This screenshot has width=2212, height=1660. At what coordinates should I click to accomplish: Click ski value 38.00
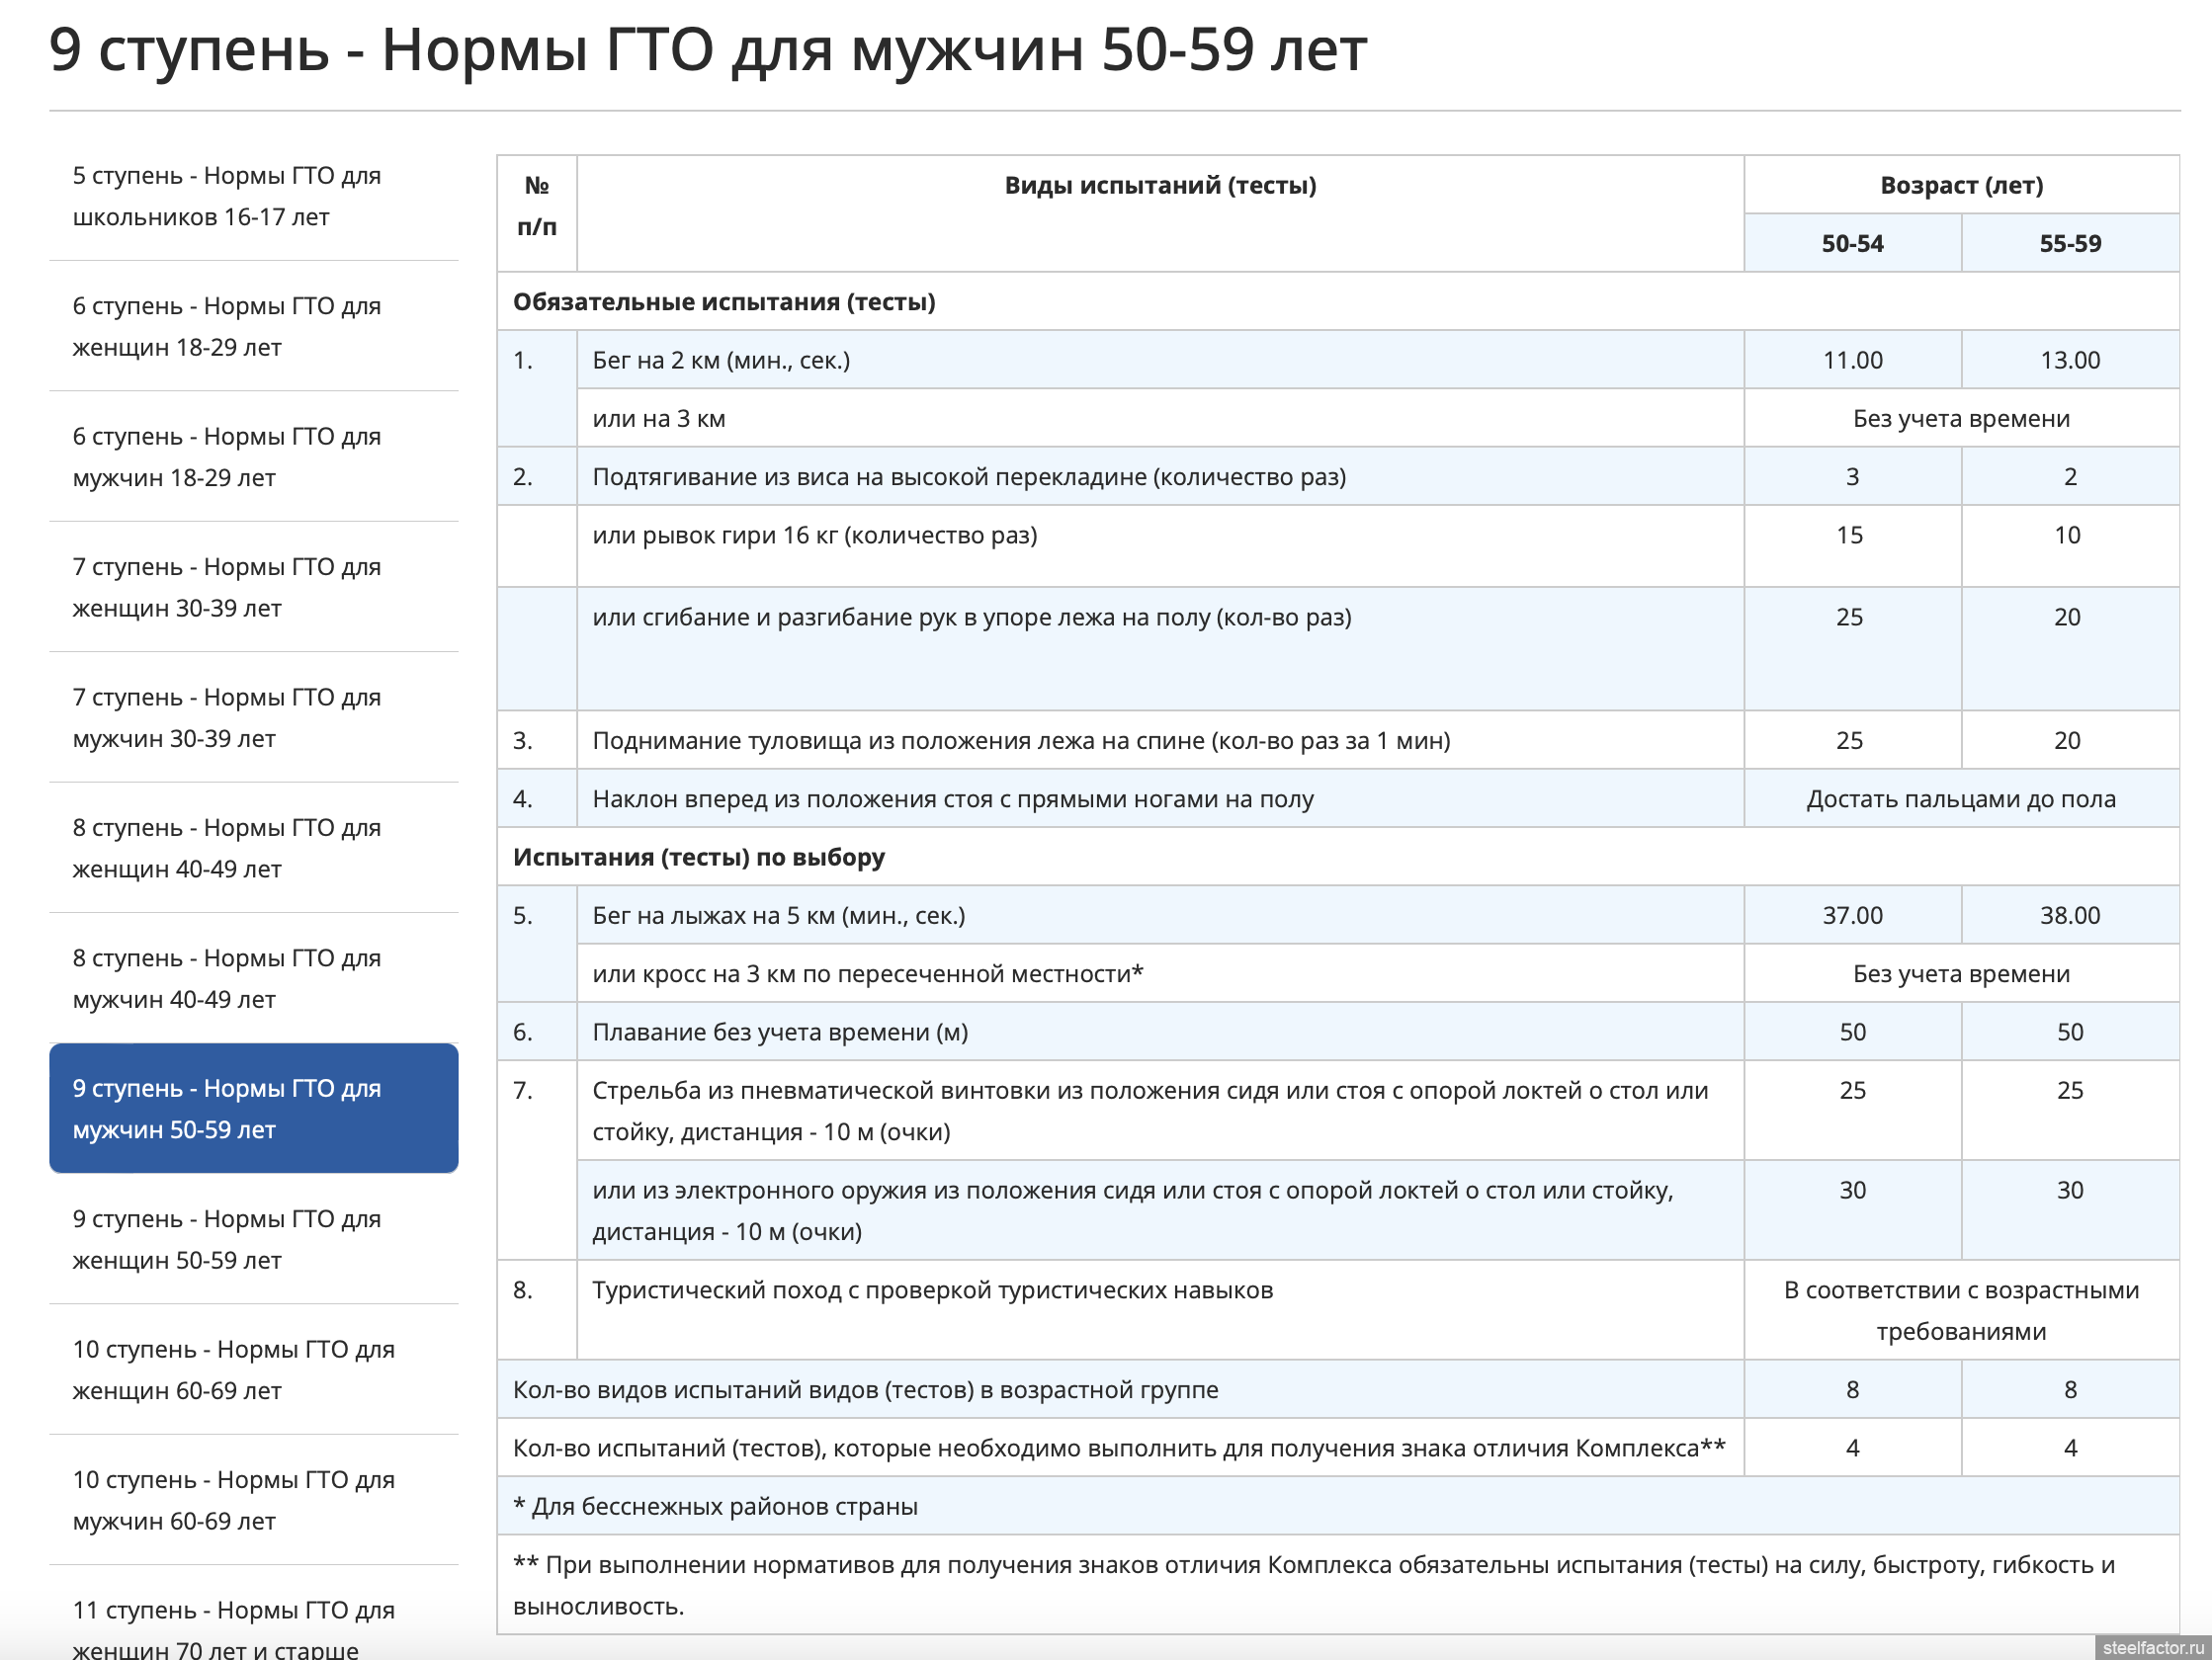2070,916
